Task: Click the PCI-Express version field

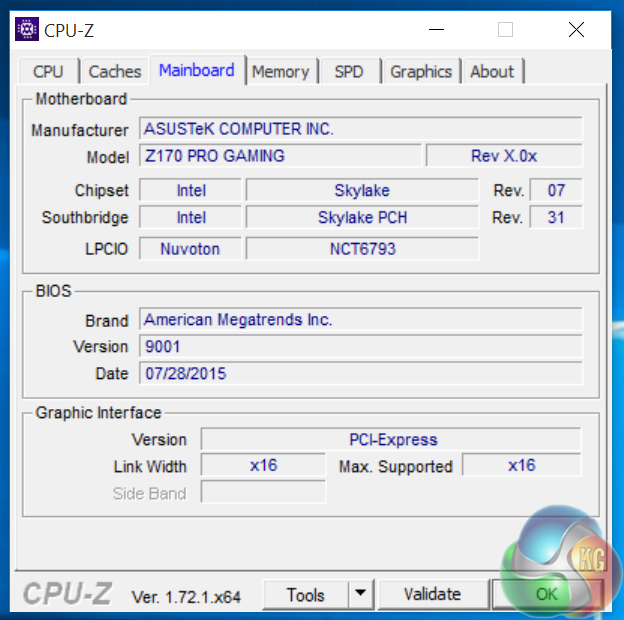Action: click(x=391, y=439)
